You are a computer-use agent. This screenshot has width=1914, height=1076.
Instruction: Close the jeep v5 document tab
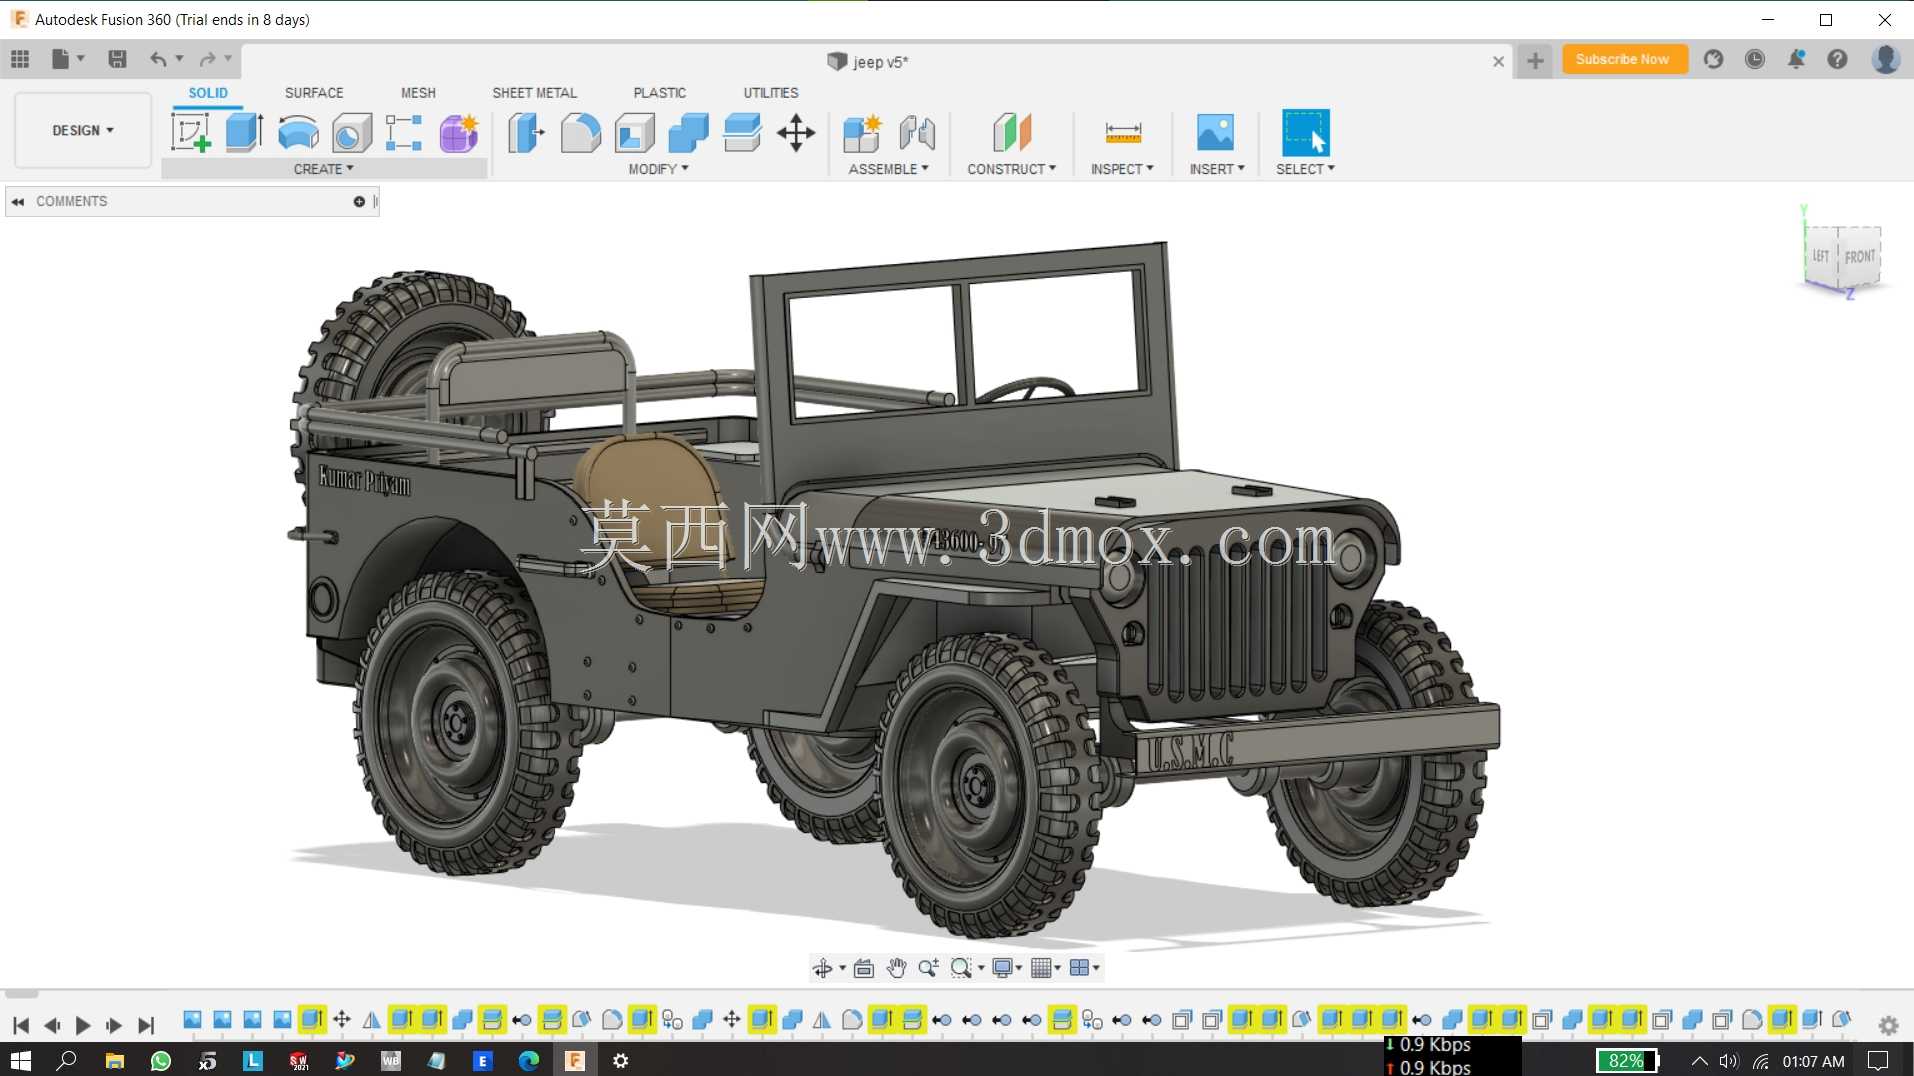[1498, 61]
